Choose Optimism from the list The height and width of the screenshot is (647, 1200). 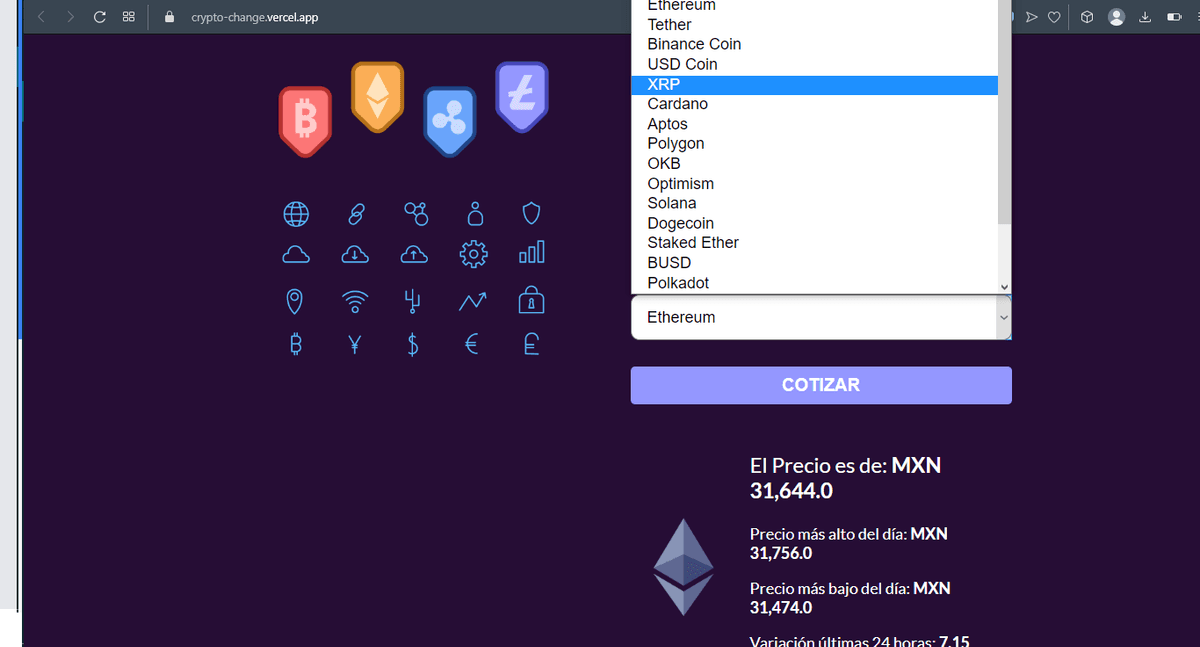coord(814,184)
